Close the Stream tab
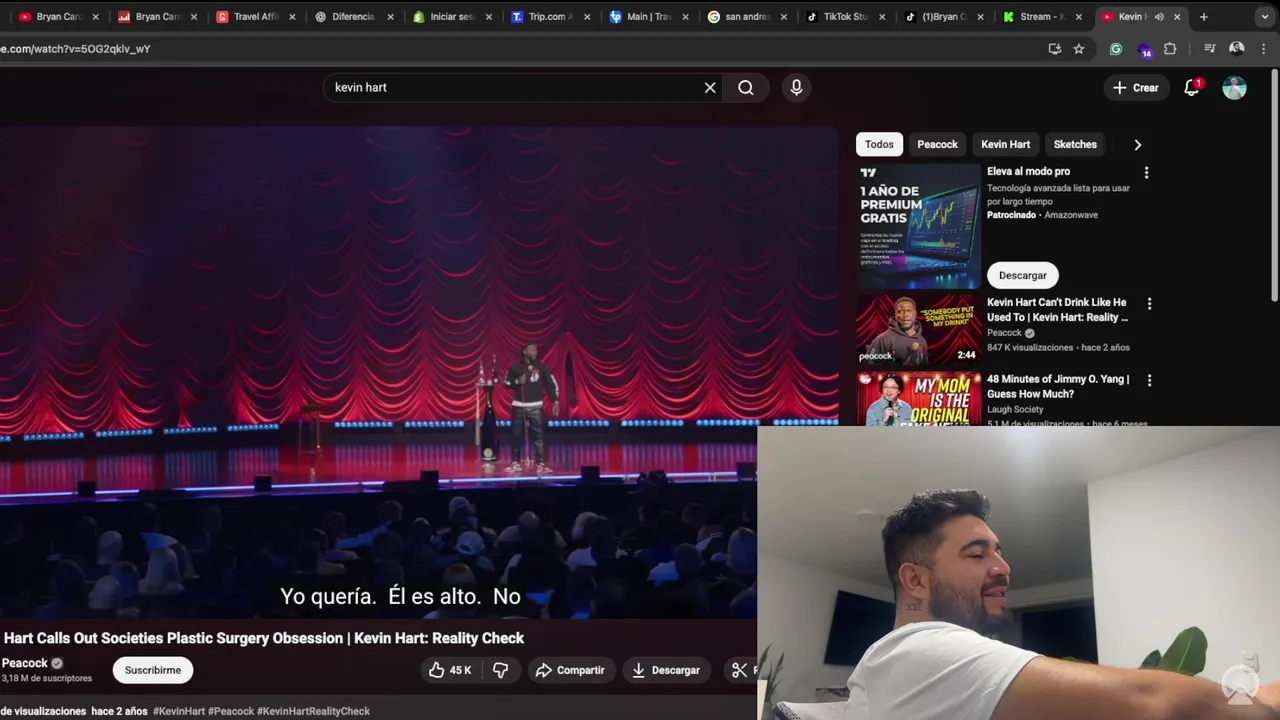 (x=1079, y=17)
